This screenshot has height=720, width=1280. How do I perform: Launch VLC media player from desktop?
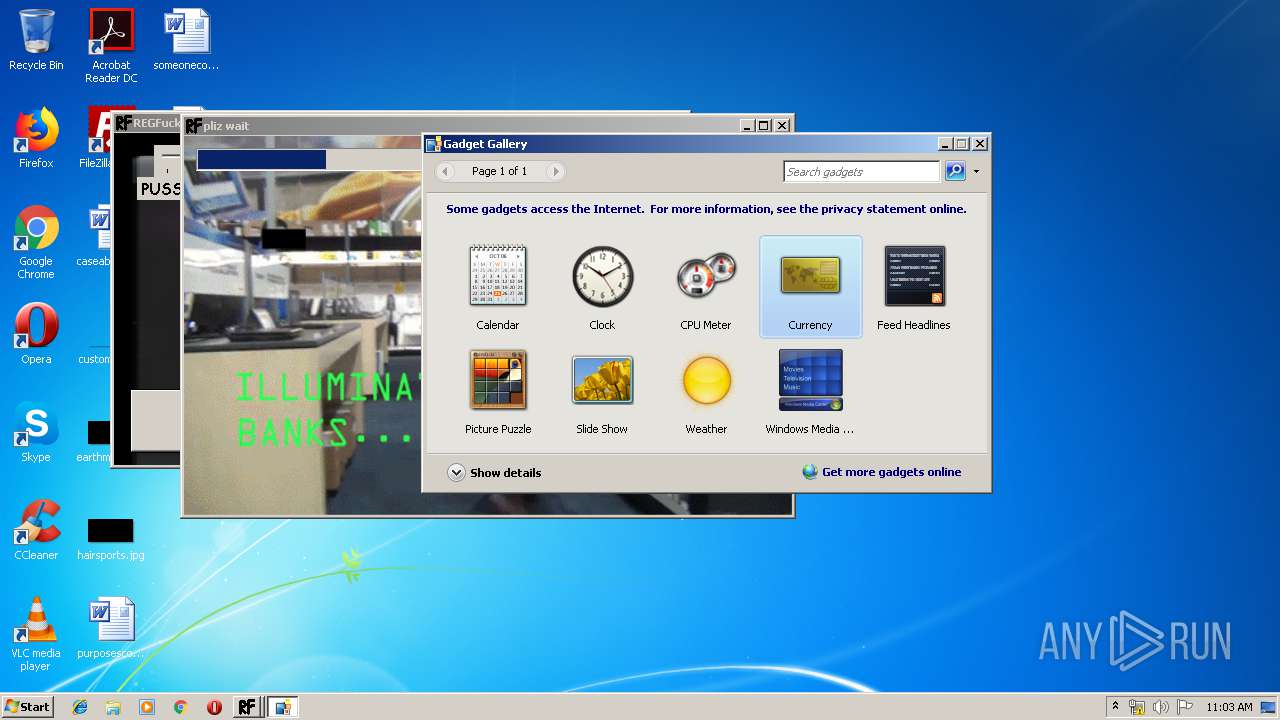click(x=36, y=634)
